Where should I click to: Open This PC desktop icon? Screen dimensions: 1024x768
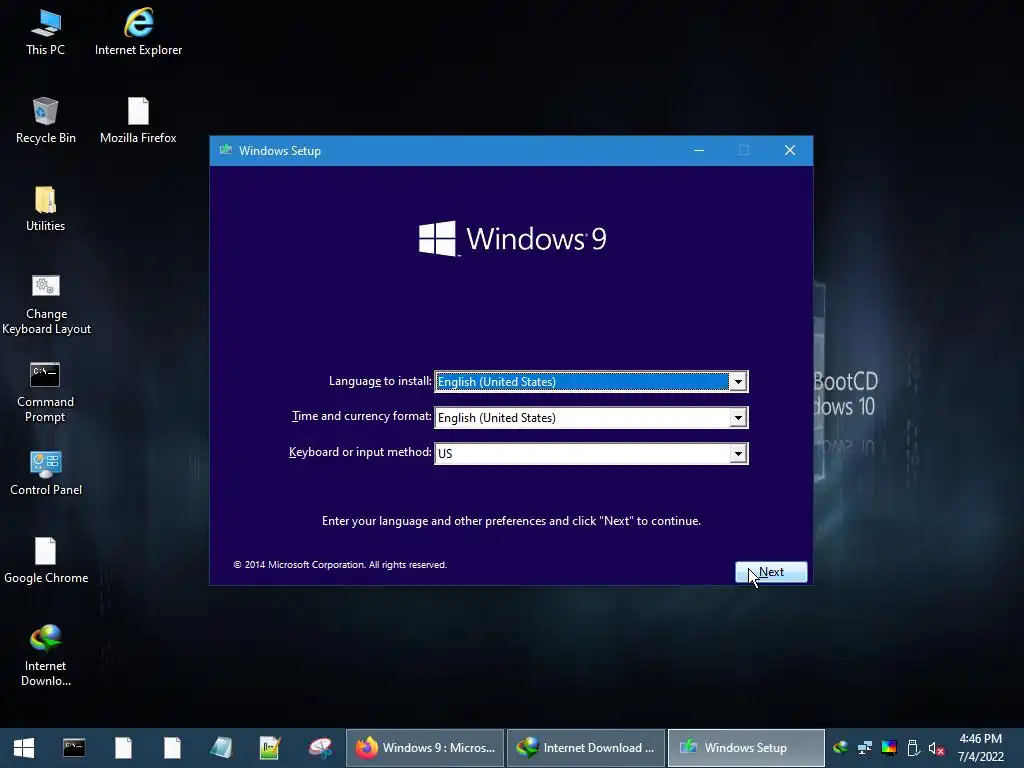pyautogui.click(x=45, y=33)
